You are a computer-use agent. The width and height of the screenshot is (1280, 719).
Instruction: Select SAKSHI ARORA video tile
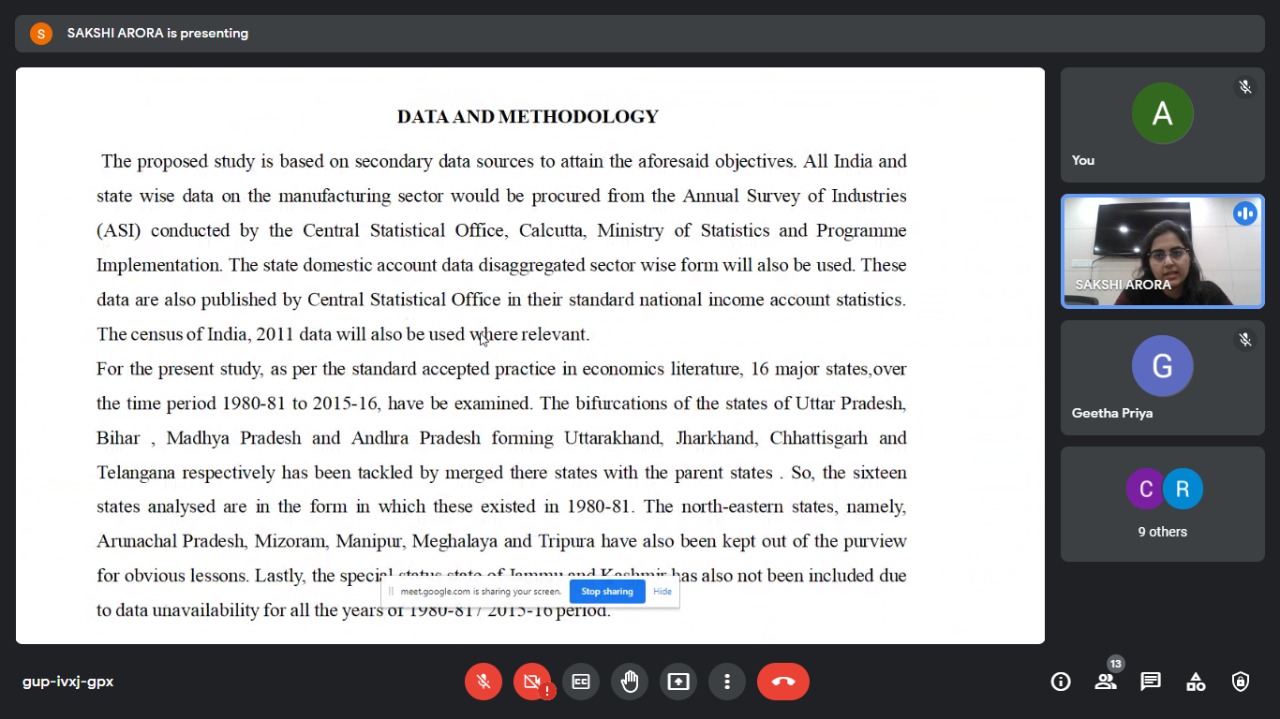[x=1163, y=251]
